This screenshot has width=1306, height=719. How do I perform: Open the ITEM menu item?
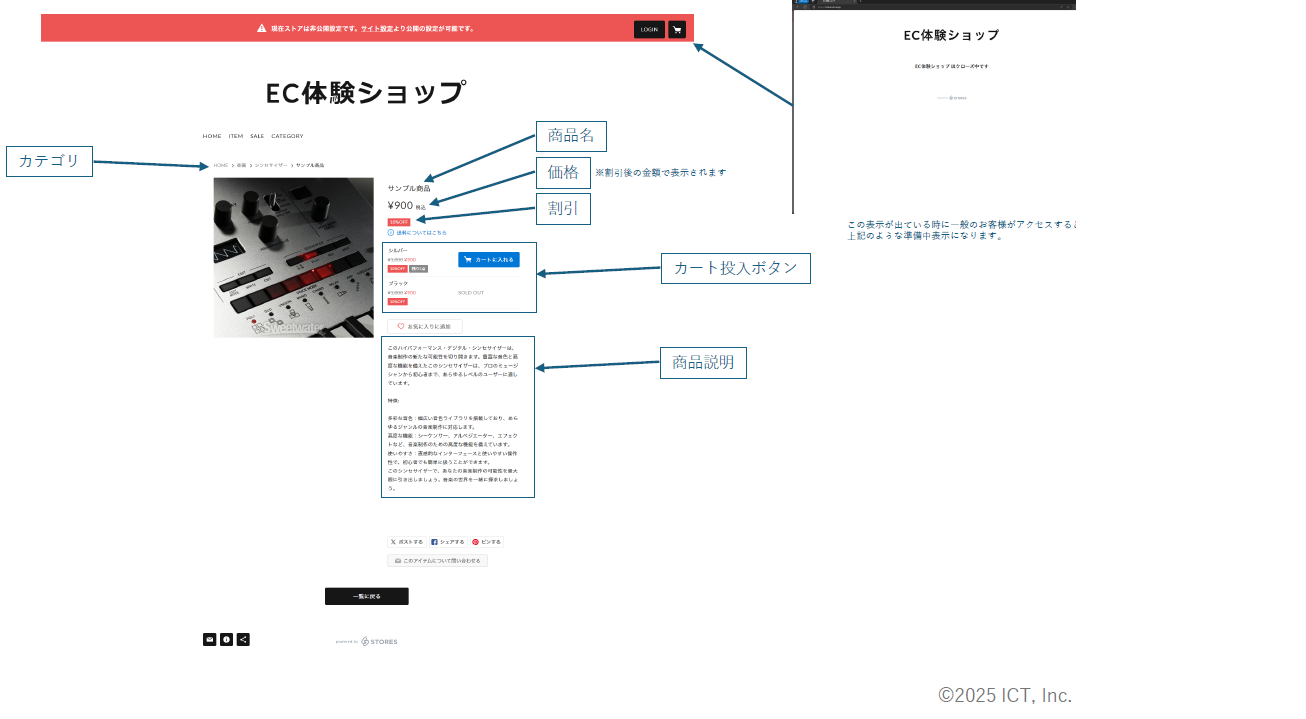(x=236, y=136)
